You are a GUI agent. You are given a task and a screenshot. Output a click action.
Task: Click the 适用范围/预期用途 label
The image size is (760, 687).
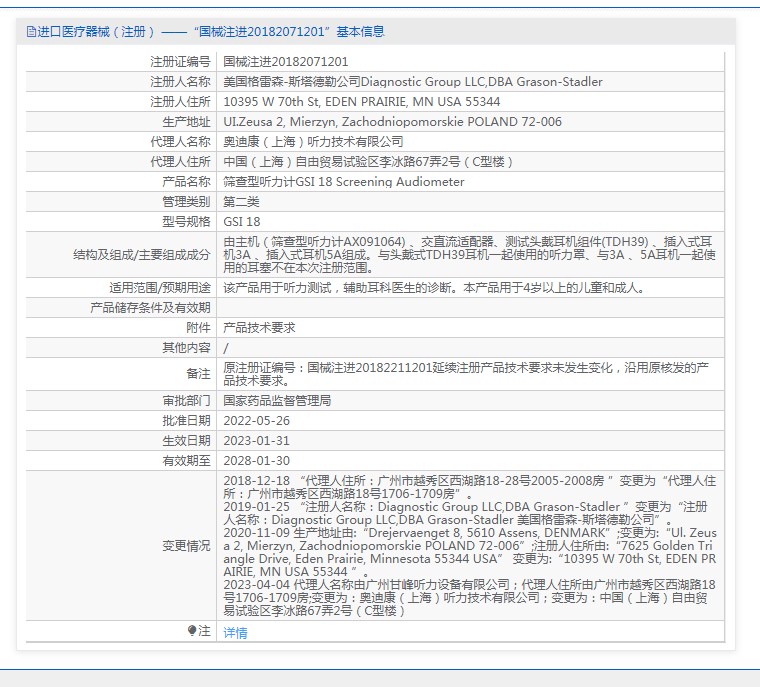(159, 288)
